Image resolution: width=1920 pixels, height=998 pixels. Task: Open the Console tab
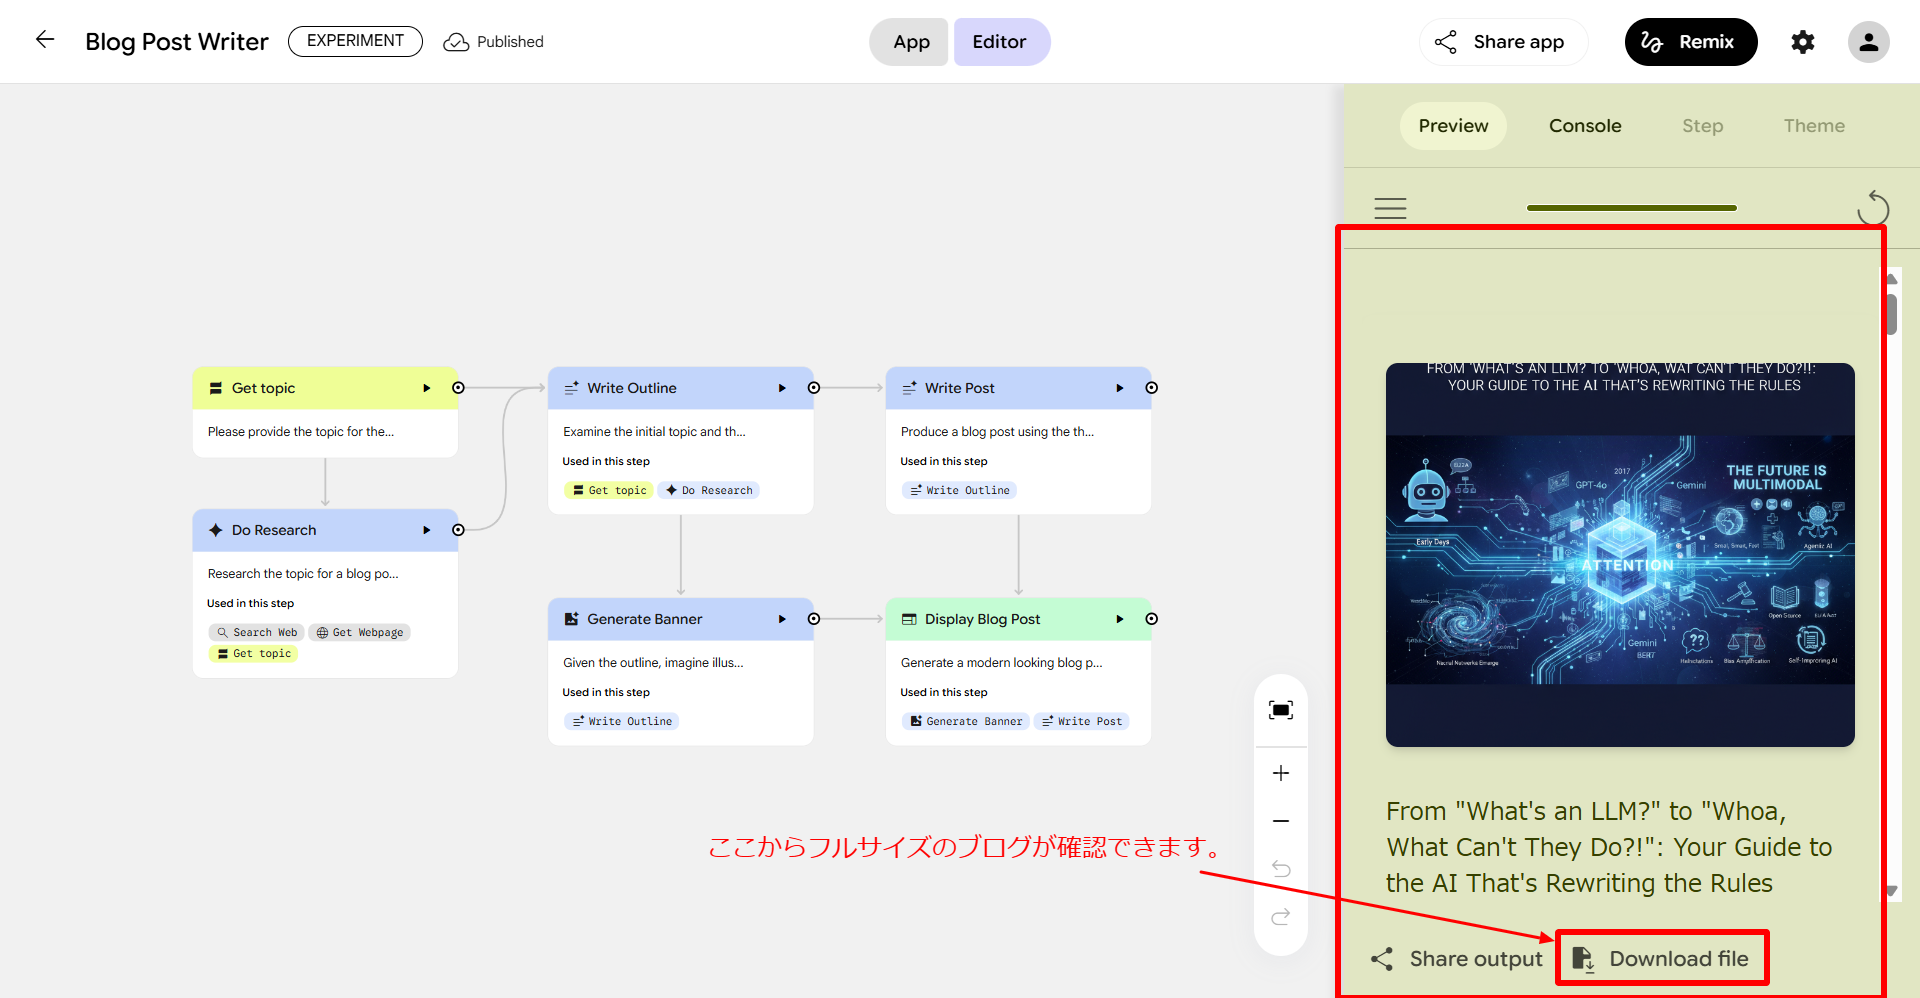tap(1584, 126)
